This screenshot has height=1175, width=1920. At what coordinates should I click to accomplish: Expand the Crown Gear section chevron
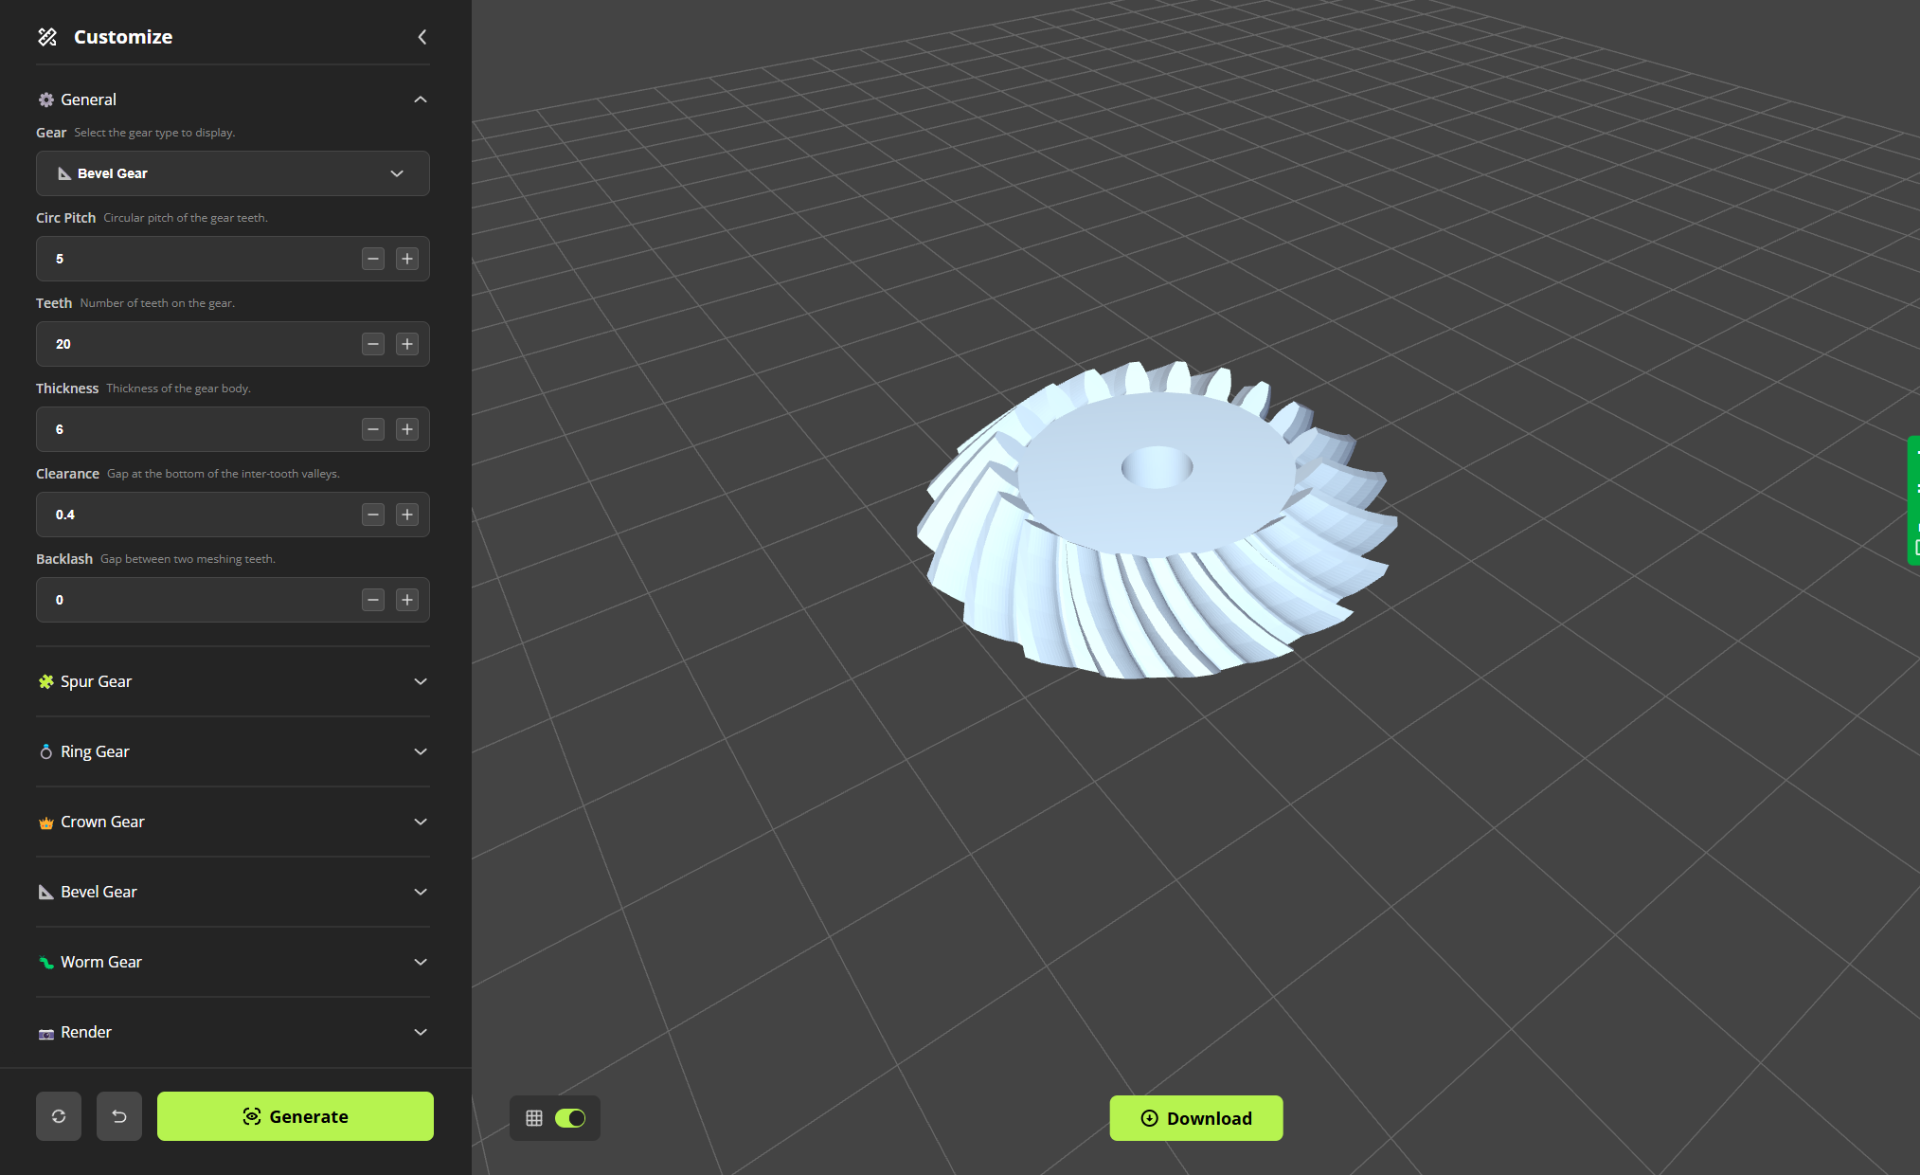pyautogui.click(x=420, y=822)
